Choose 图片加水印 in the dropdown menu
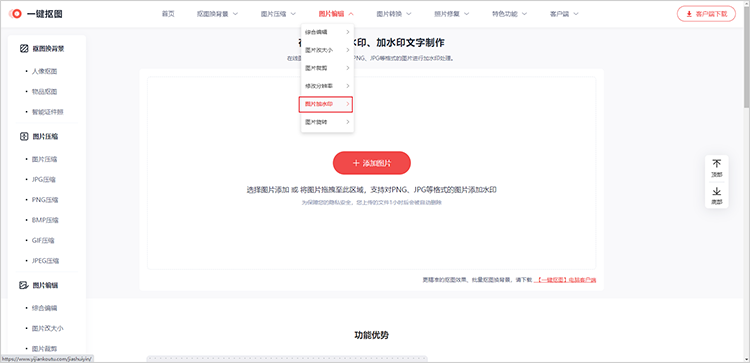The height and width of the screenshot is (363, 750). pos(326,104)
